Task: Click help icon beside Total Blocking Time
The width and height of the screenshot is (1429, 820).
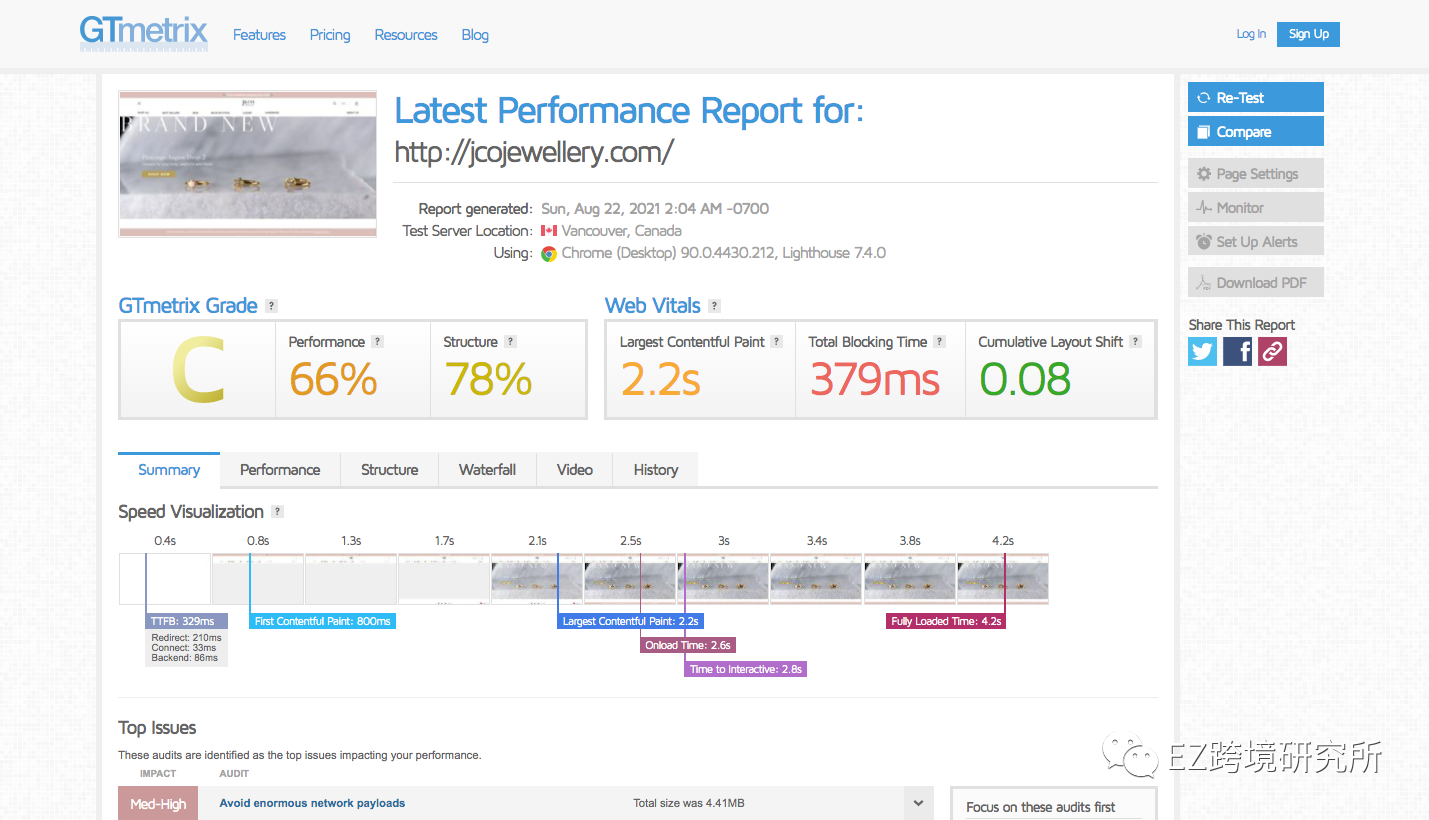Action: click(939, 341)
